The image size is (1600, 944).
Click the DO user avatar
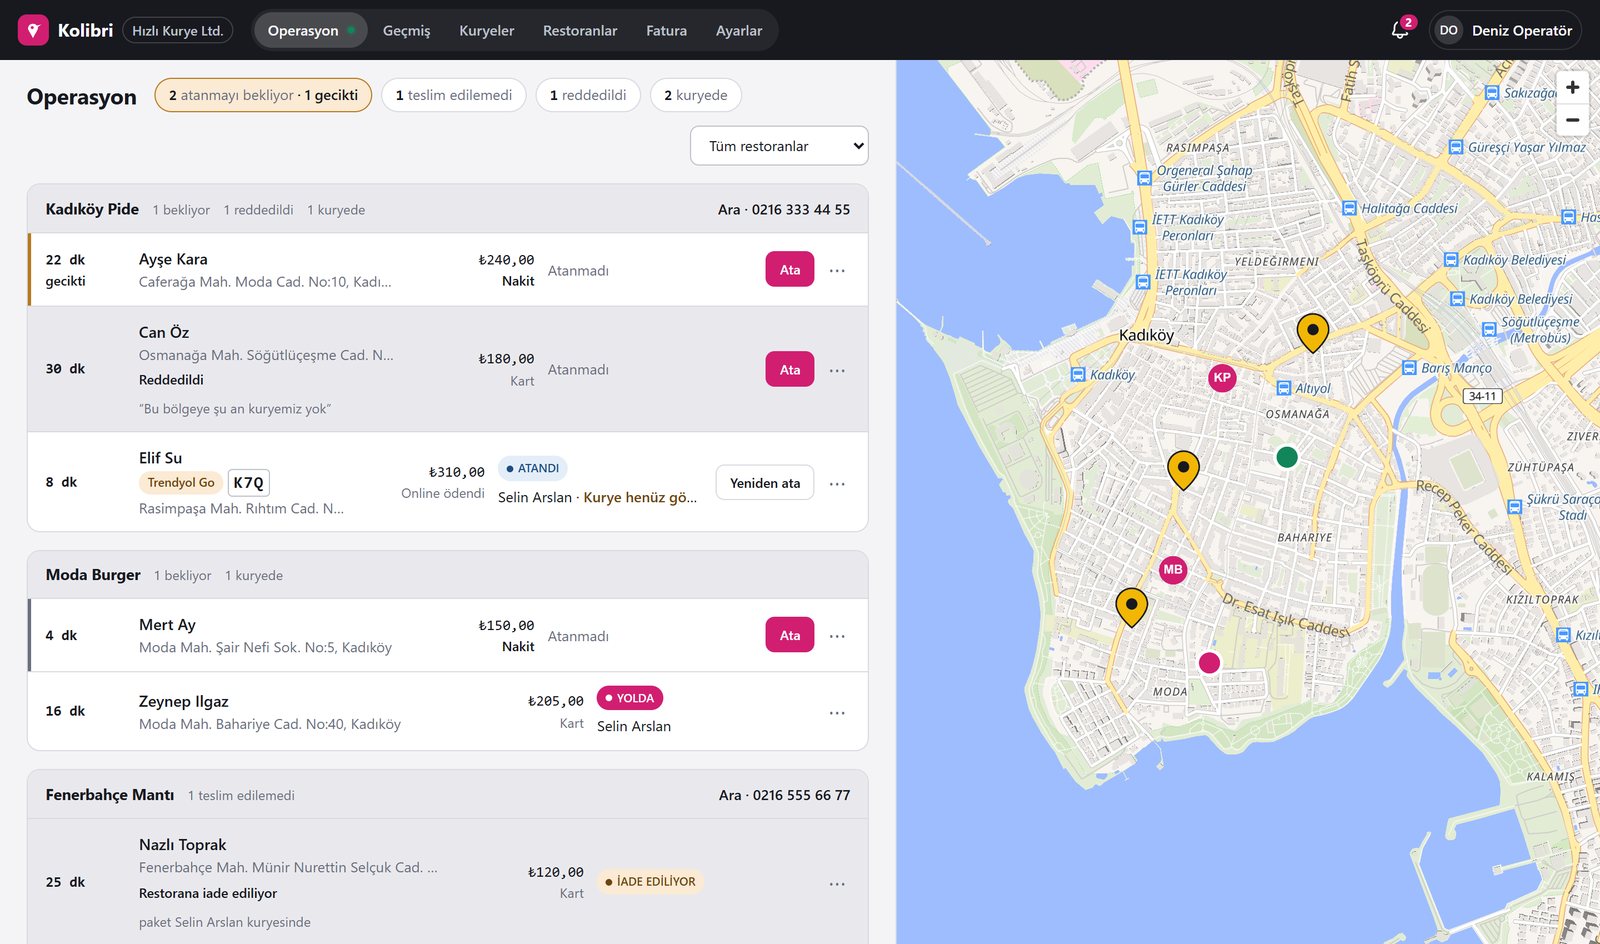1448,30
